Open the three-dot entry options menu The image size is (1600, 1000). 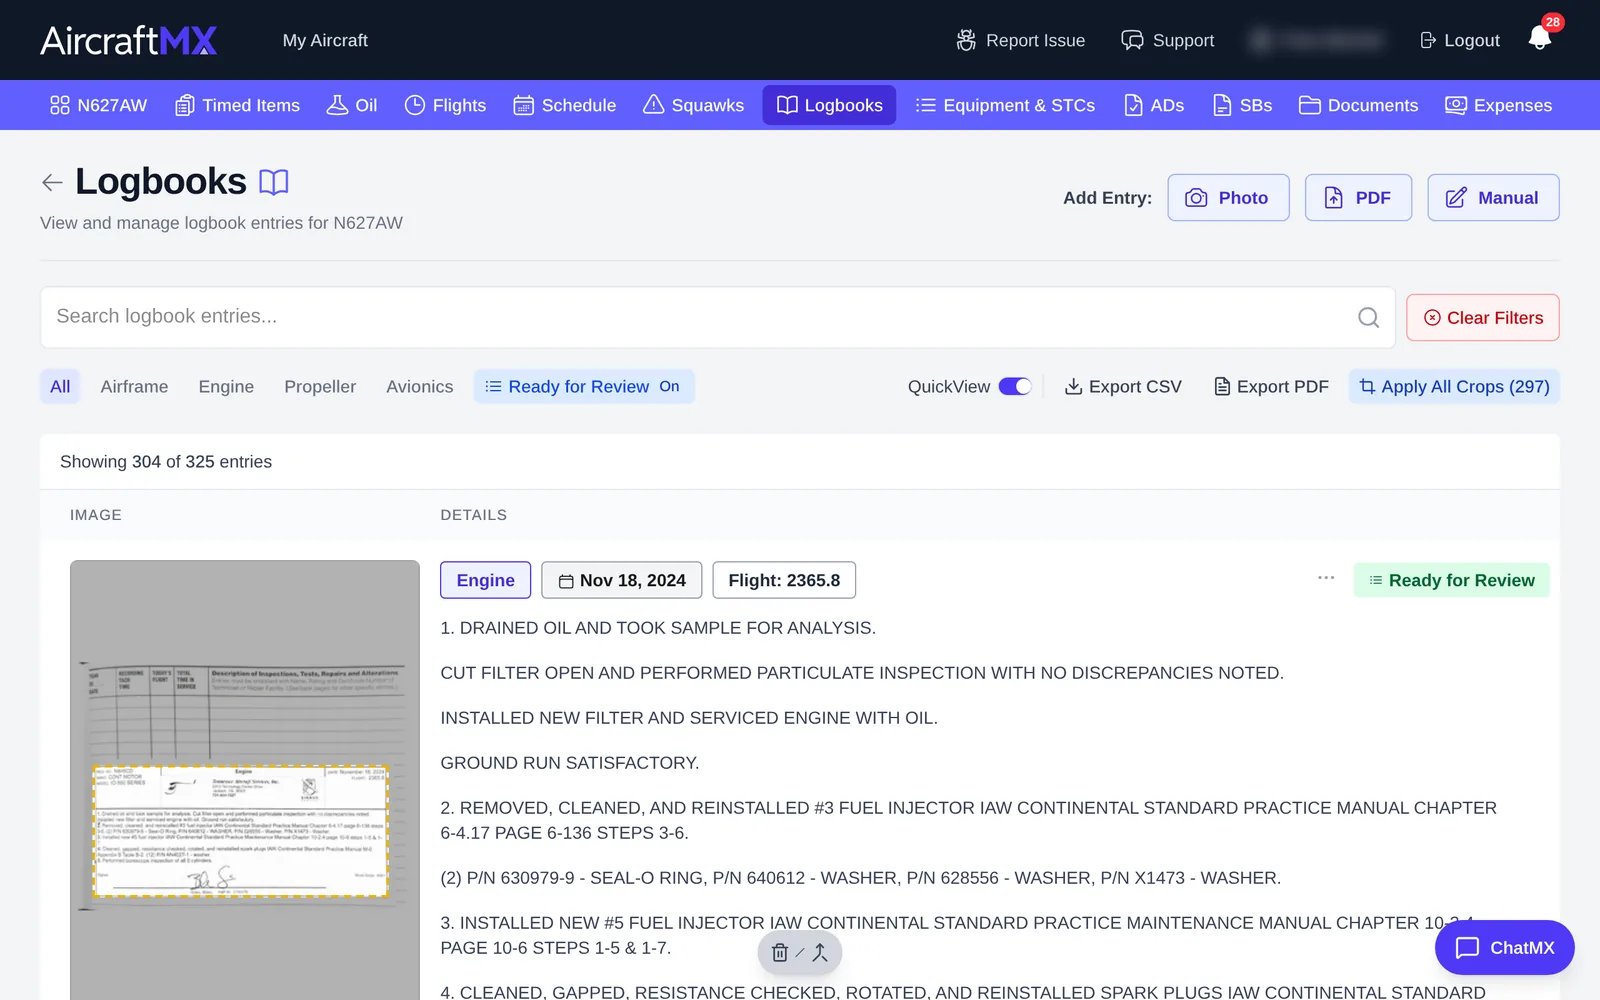click(x=1326, y=578)
